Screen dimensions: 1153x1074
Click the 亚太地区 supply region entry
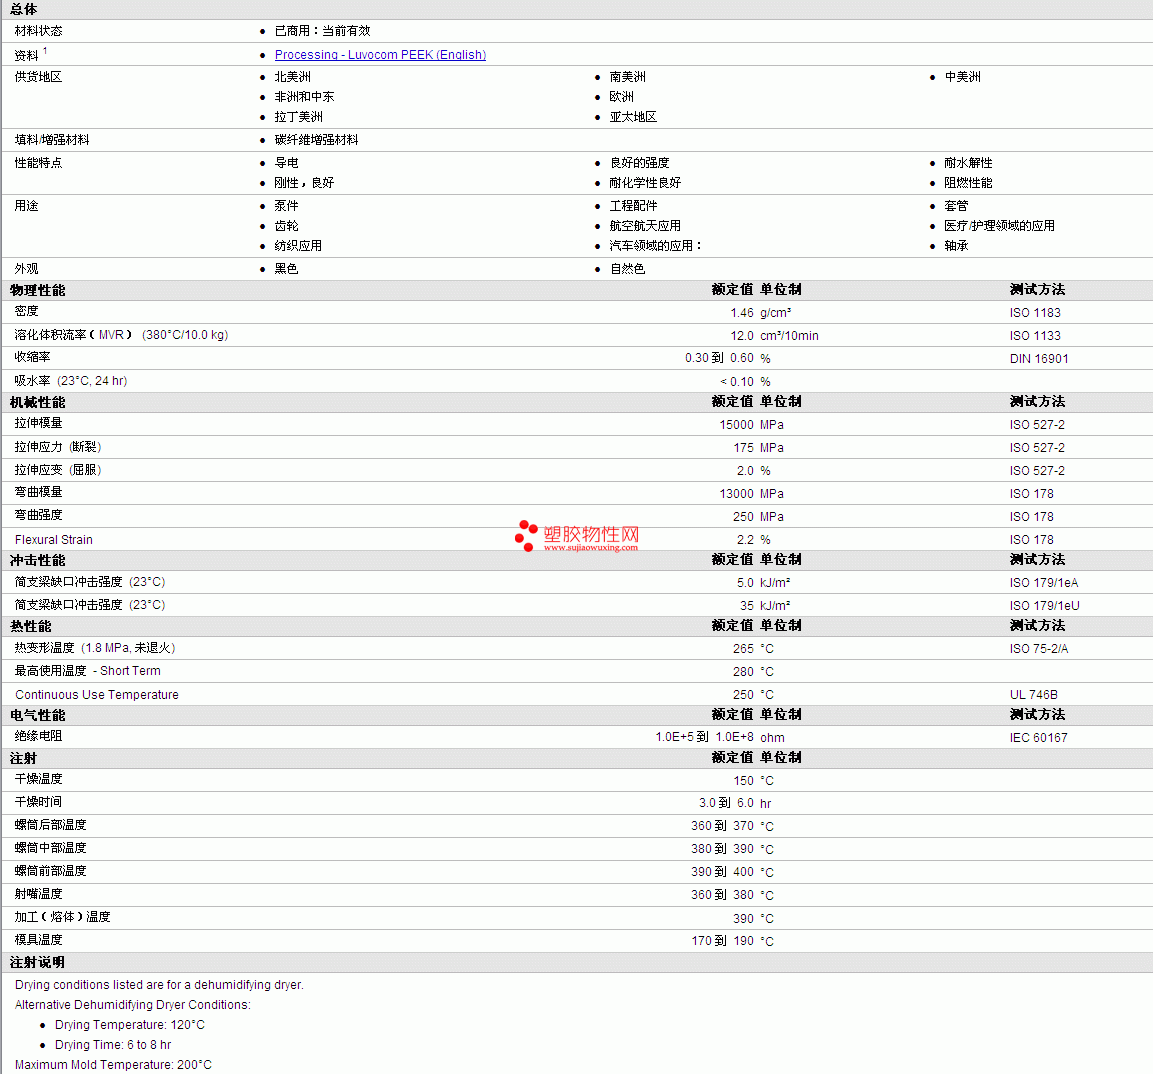633,116
